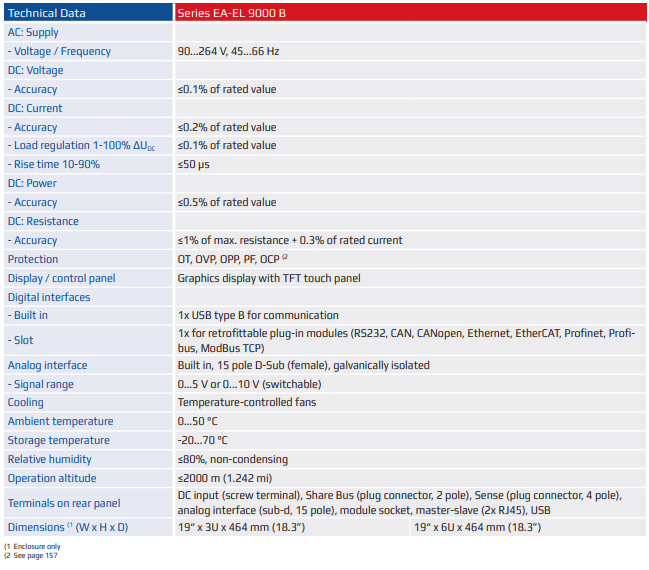
Task: Select the '-20...70 °C' value
Action: pos(203,440)
